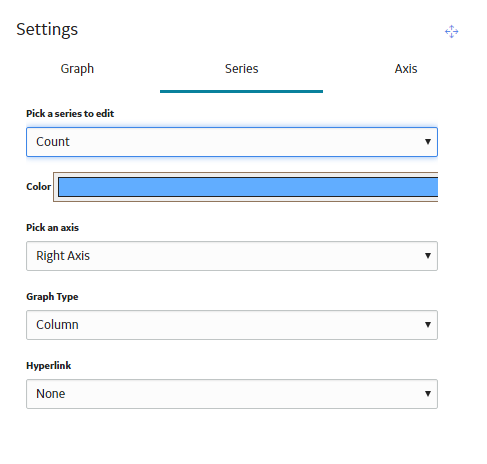
Task: Open the Axis tab
Action: pos(406,69)
